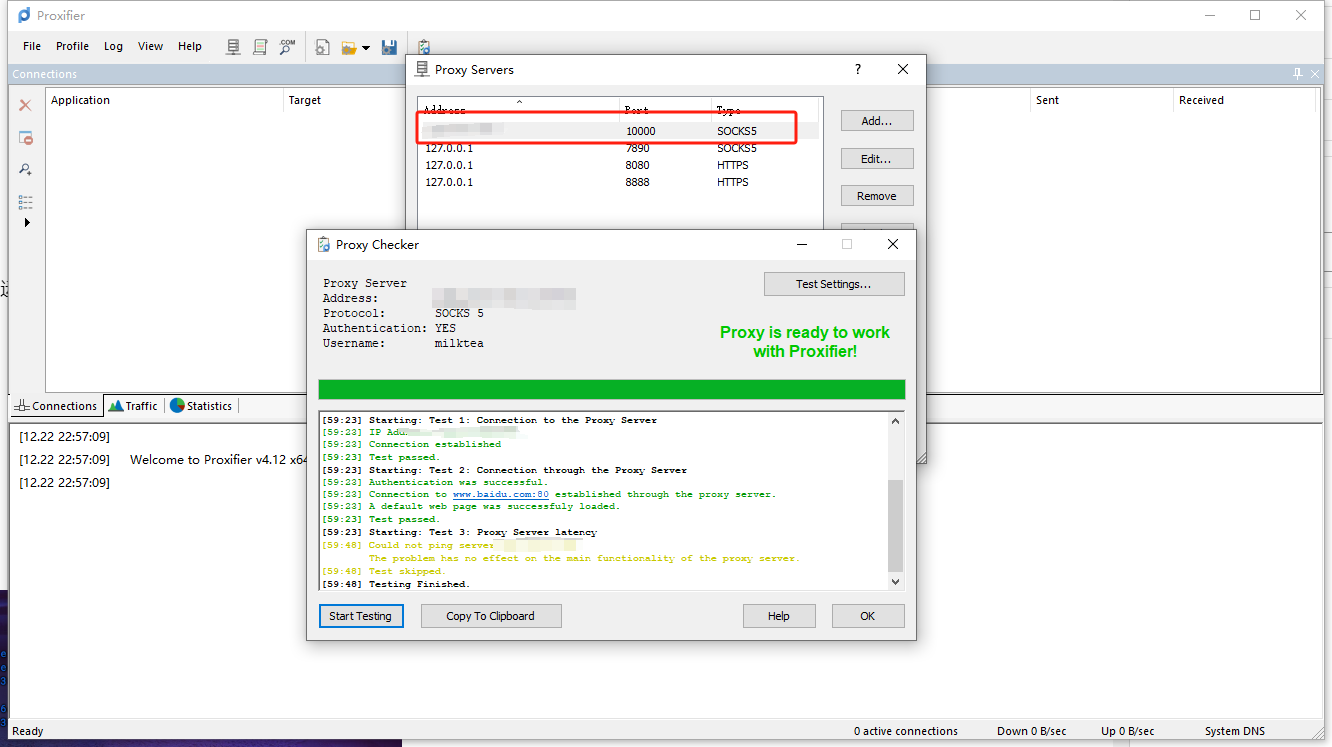This screenshot has width=1332, height=747.
Task: Click the Save Profile floppy icon
Action: tap(390, 47)
